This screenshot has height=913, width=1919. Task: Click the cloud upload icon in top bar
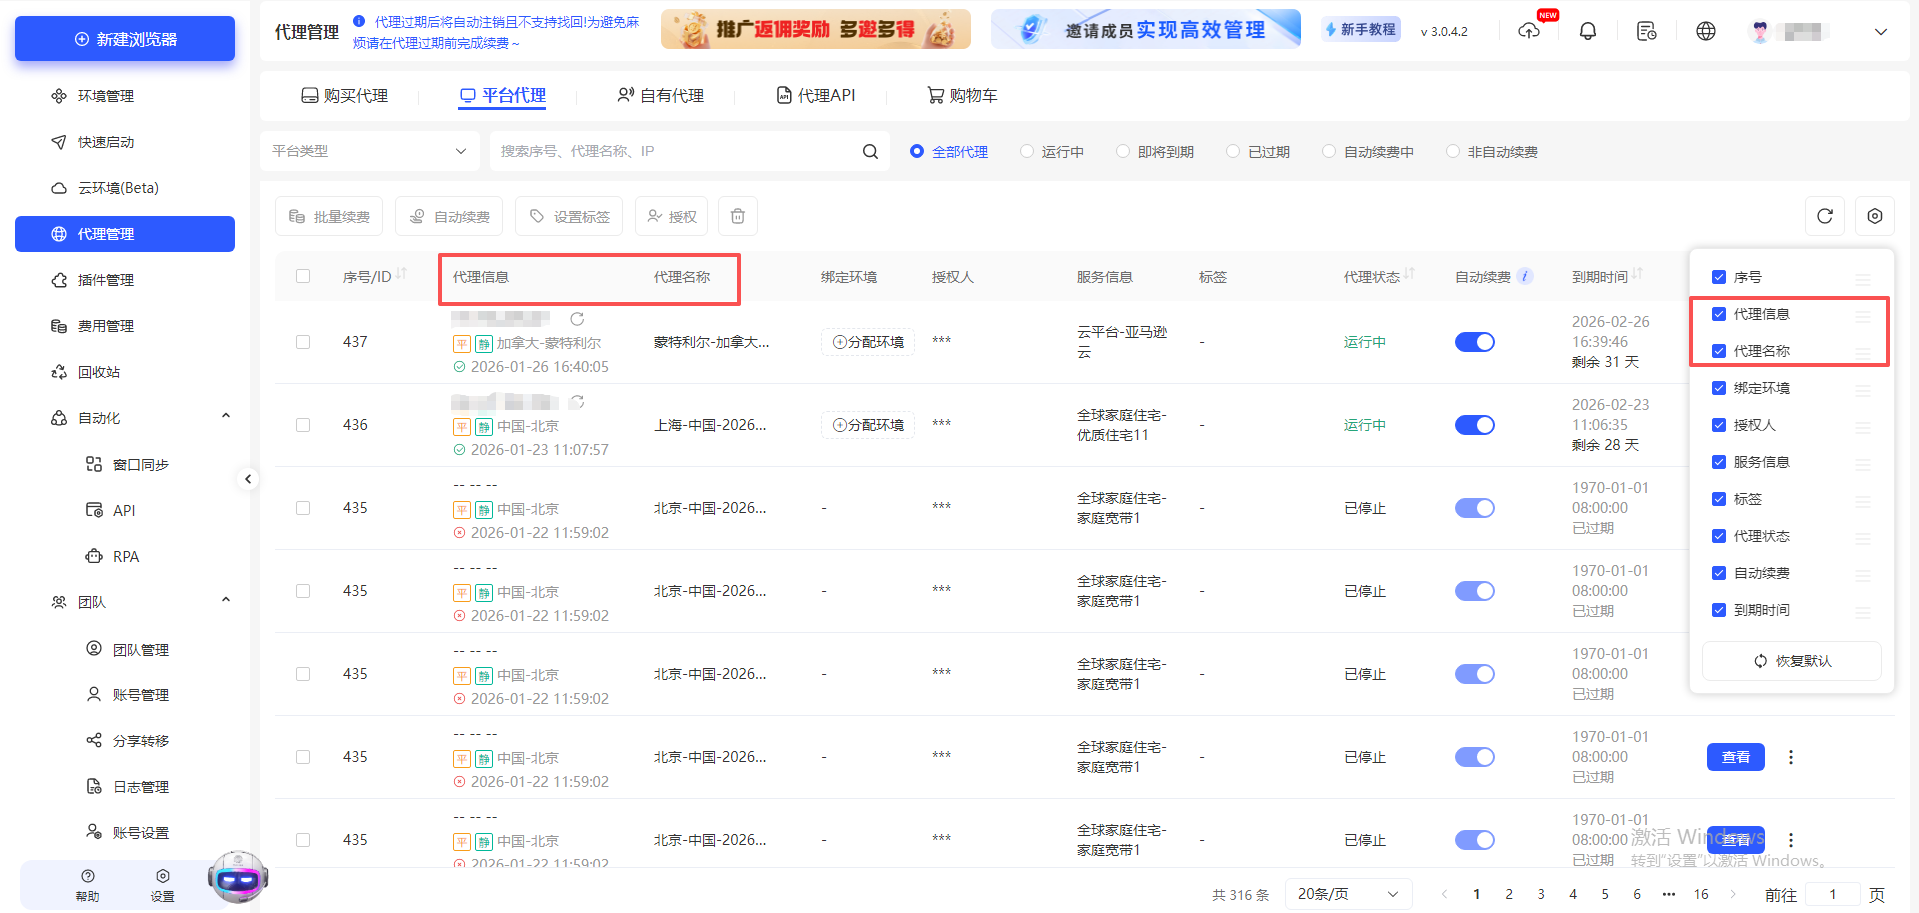[1529, 31]
